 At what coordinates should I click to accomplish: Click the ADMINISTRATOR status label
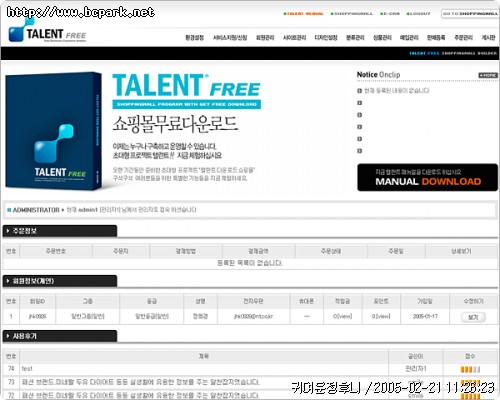[x=36, y=210]
